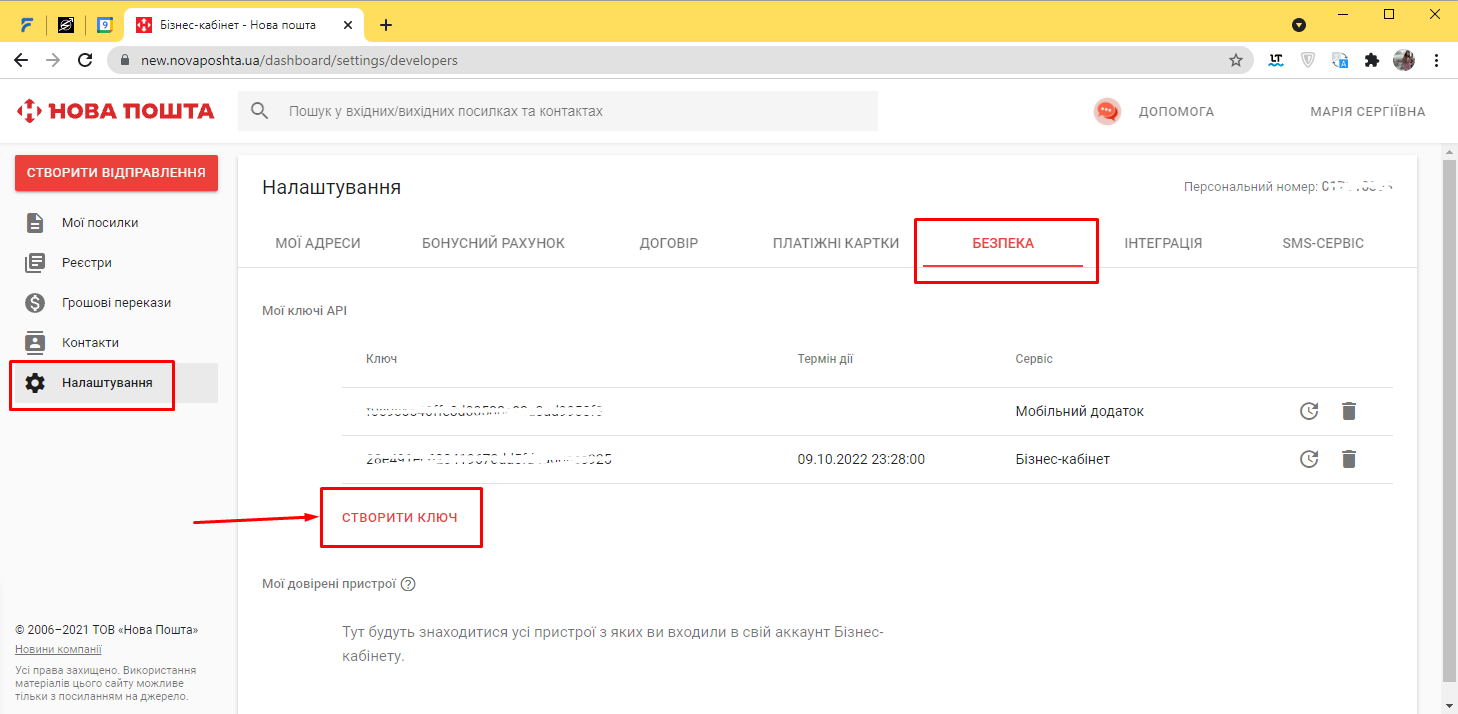This screenshot has height=714, width=1458.
Task: Bookmark this page with star icon
Action: [x=1236, y=60]
